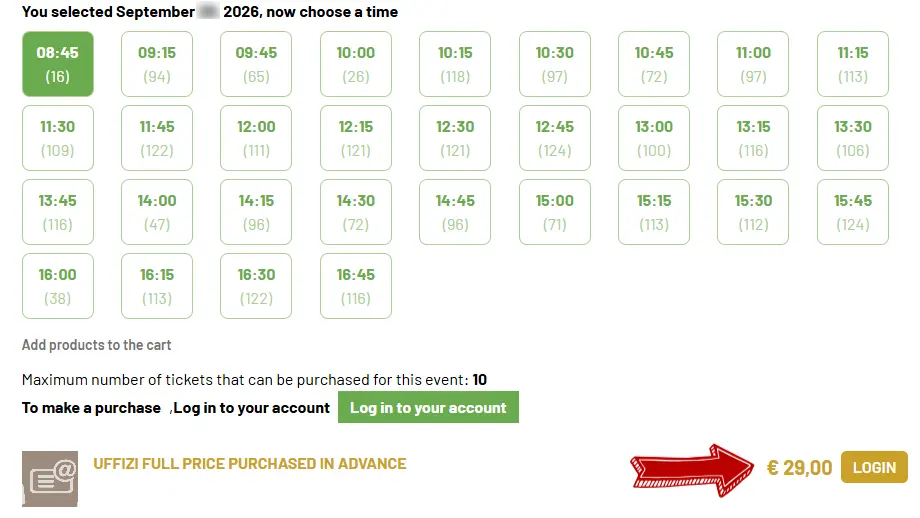Click the green Log in to your account button
The width and height of the screenshot is (920, 518).
click(428, 407)
